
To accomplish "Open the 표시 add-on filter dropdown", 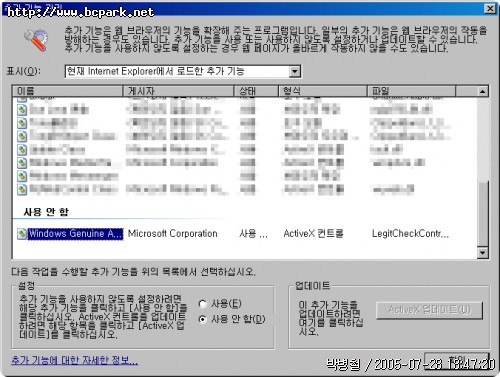I will coord(183,71).
